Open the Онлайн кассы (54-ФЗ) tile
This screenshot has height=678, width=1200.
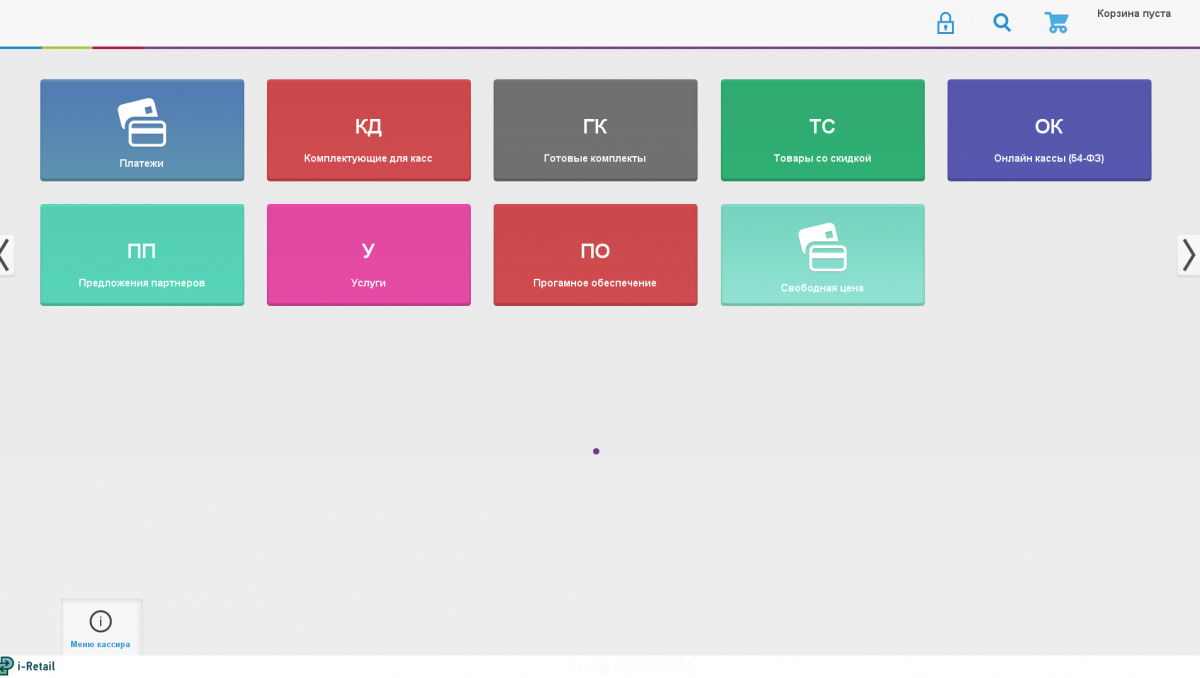tap(1049, 130)
